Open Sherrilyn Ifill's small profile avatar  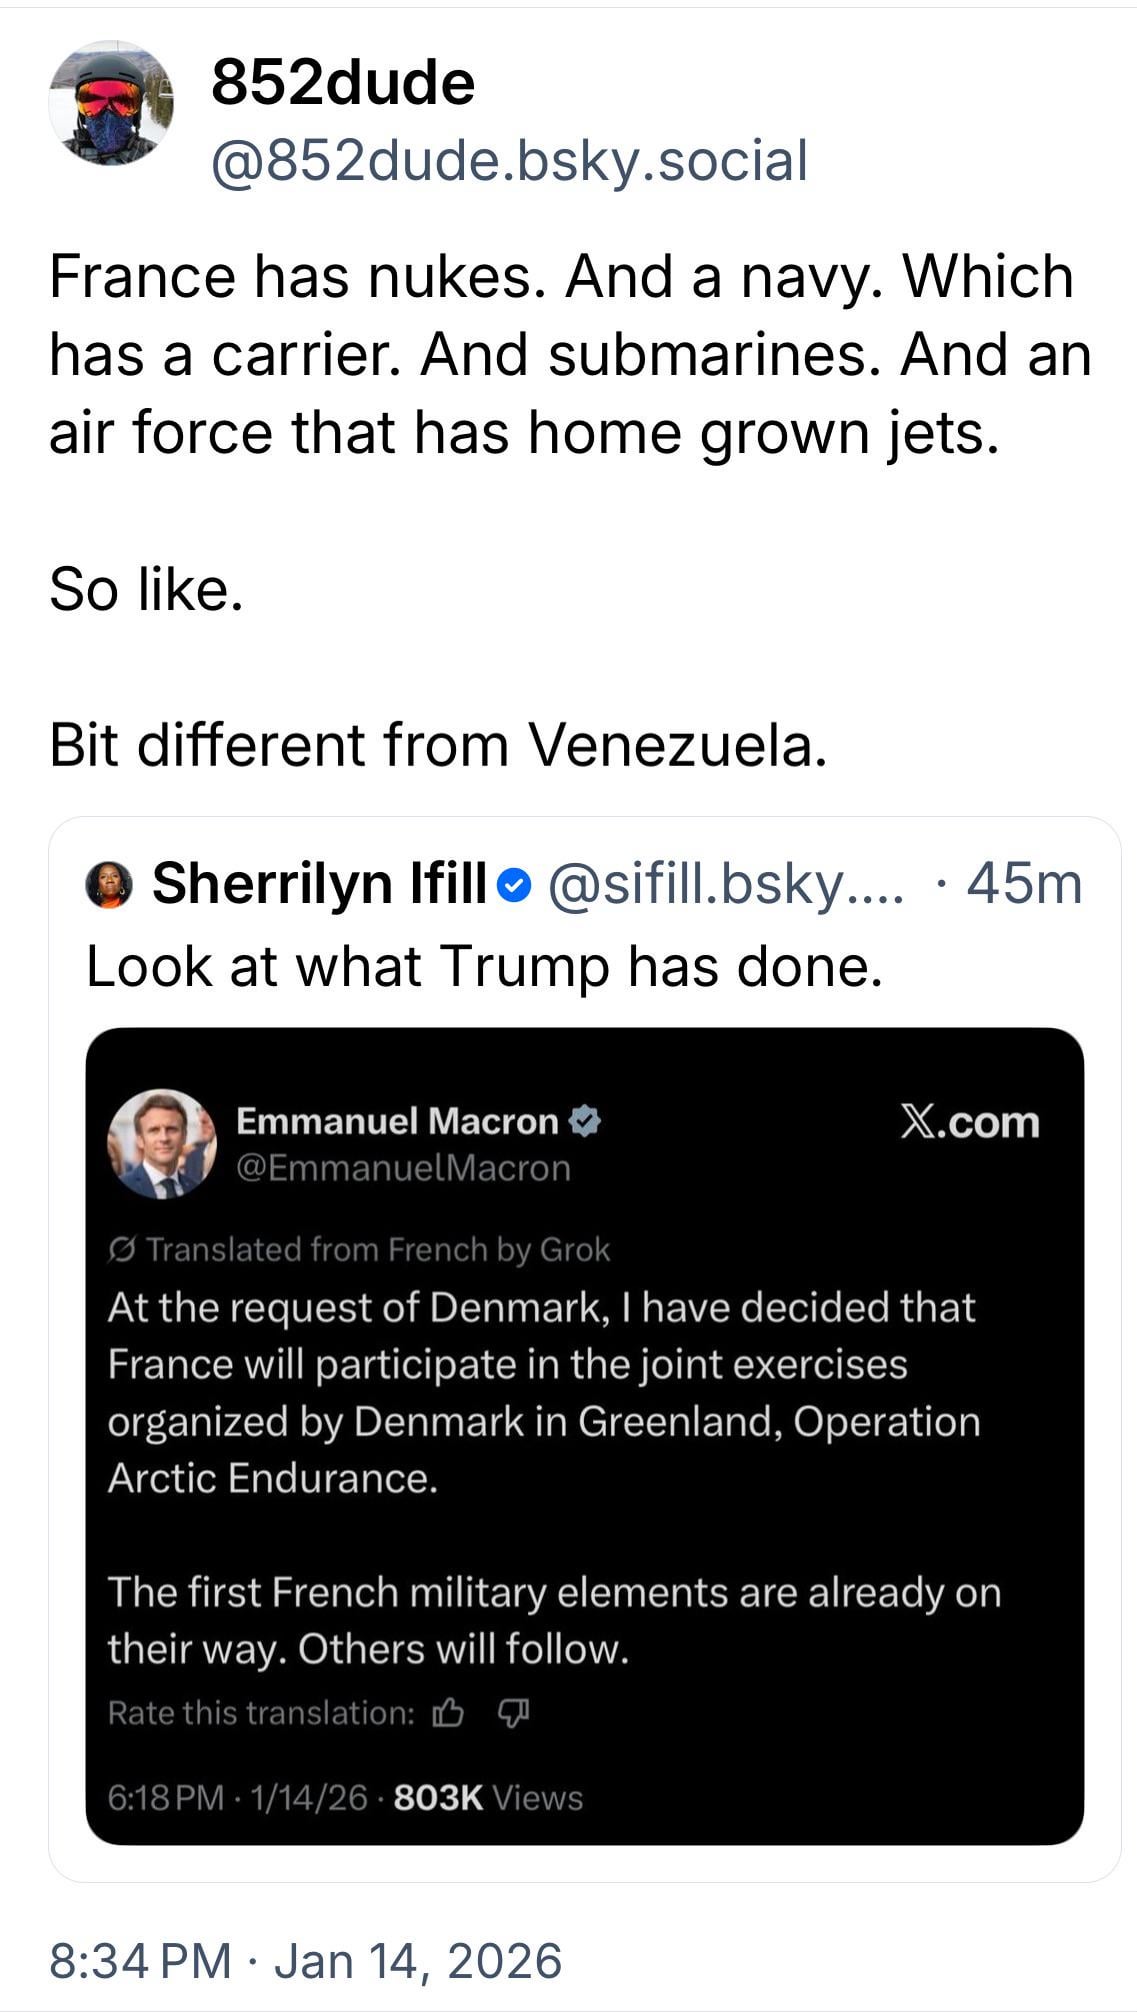110,885
